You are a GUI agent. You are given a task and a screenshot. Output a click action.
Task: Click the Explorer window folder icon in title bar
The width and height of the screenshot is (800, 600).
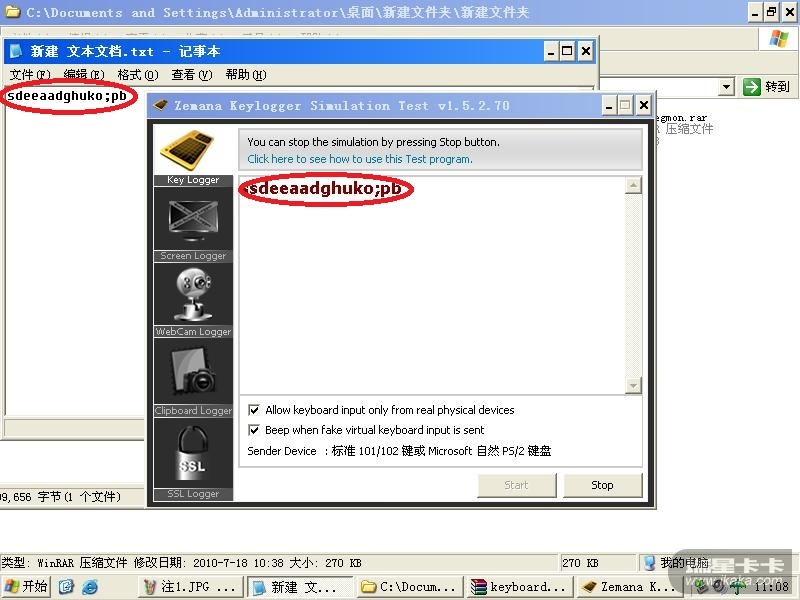(x=12, y=11)
